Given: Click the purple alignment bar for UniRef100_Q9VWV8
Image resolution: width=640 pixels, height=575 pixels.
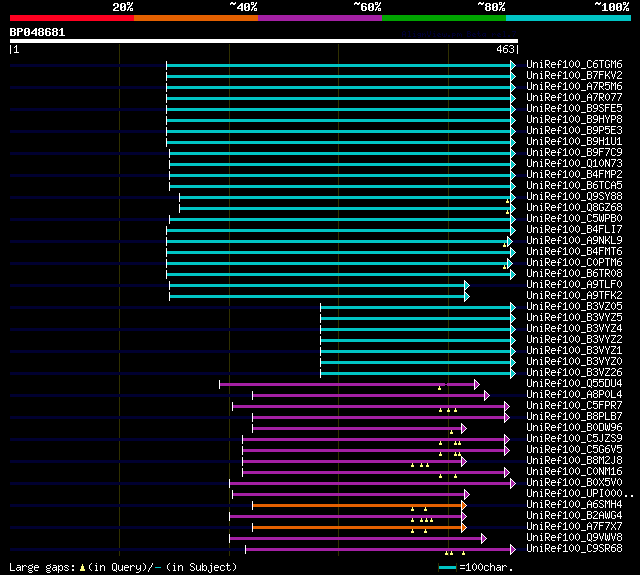Looking at the screenshot, I should pyautogui.click(x=356, y=538).
